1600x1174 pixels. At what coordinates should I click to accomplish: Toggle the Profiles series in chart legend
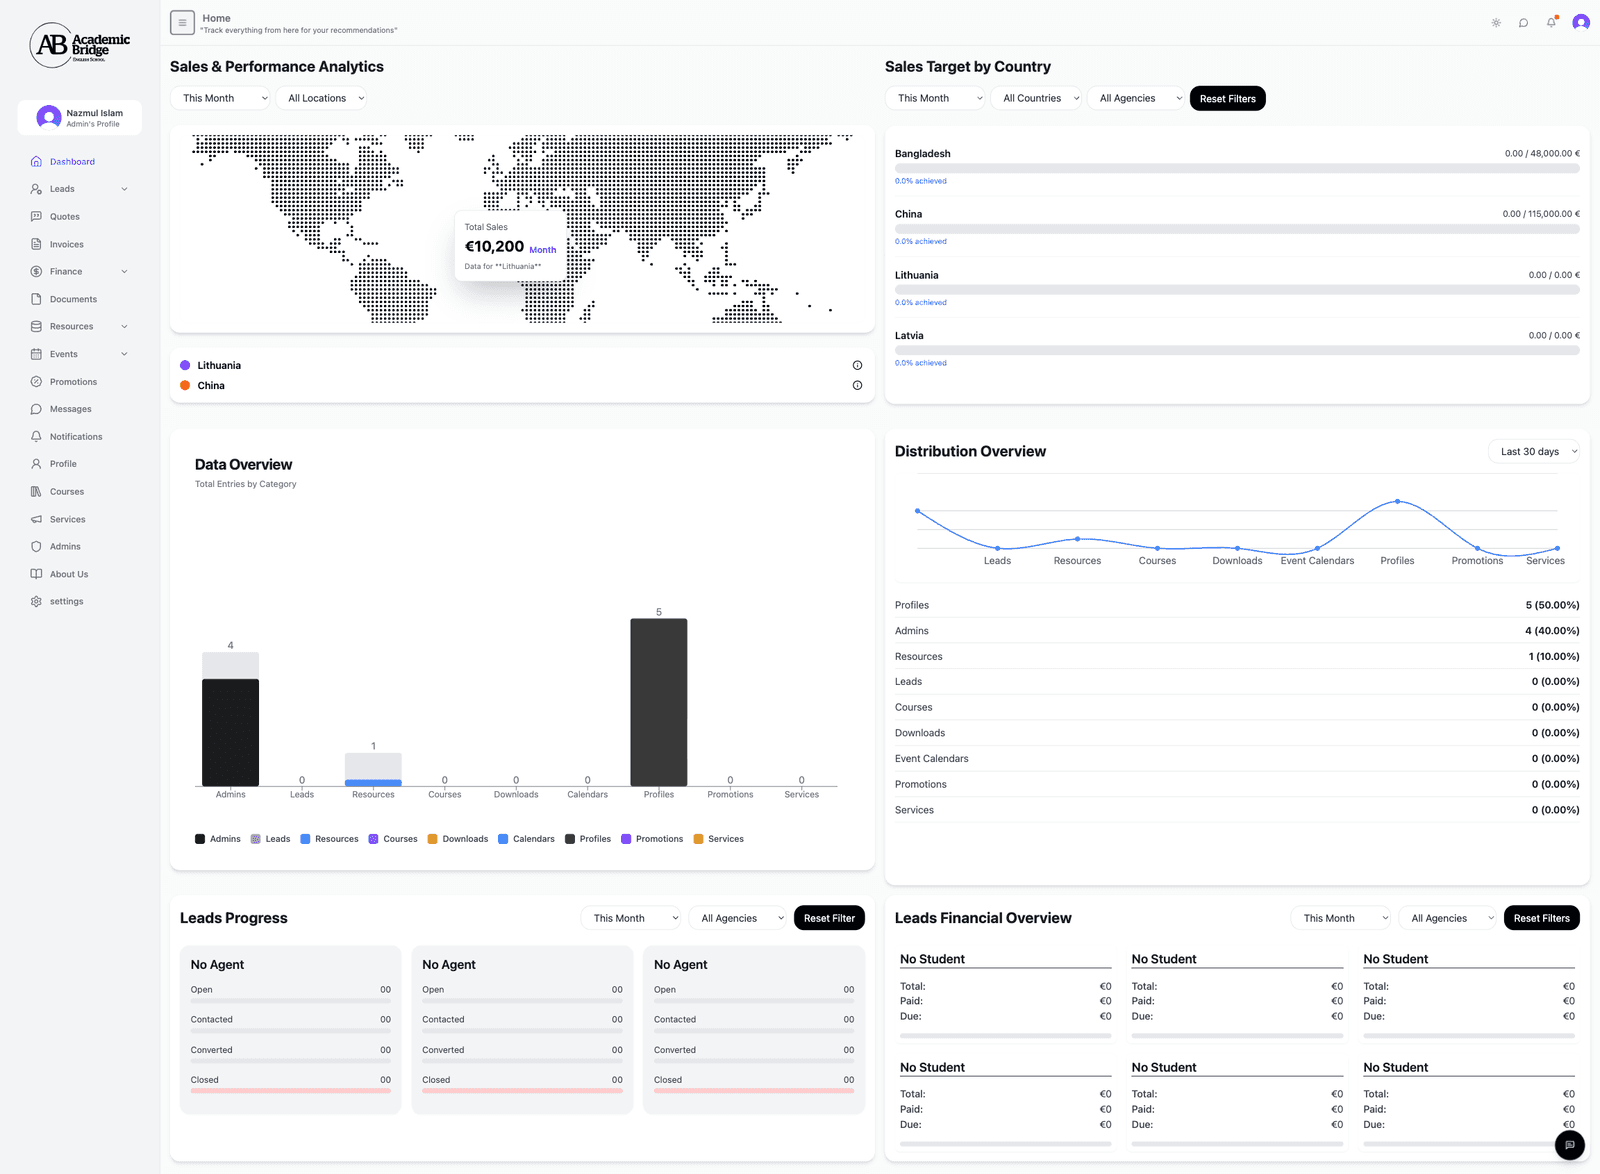click(587, 839)
